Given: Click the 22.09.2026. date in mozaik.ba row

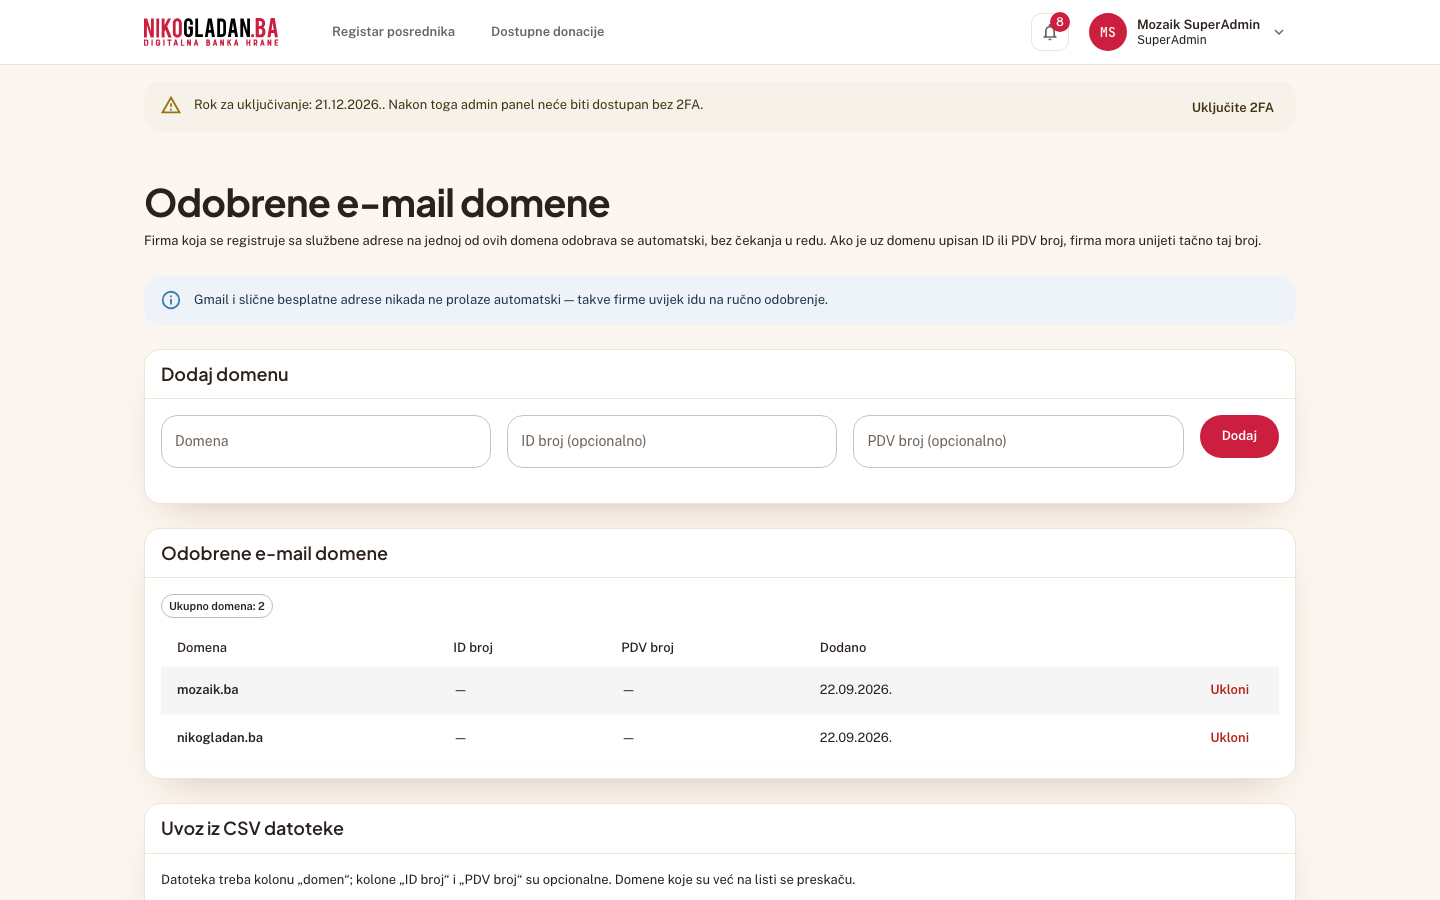Looking at the screenshot, I should click(x=856, y=690).
